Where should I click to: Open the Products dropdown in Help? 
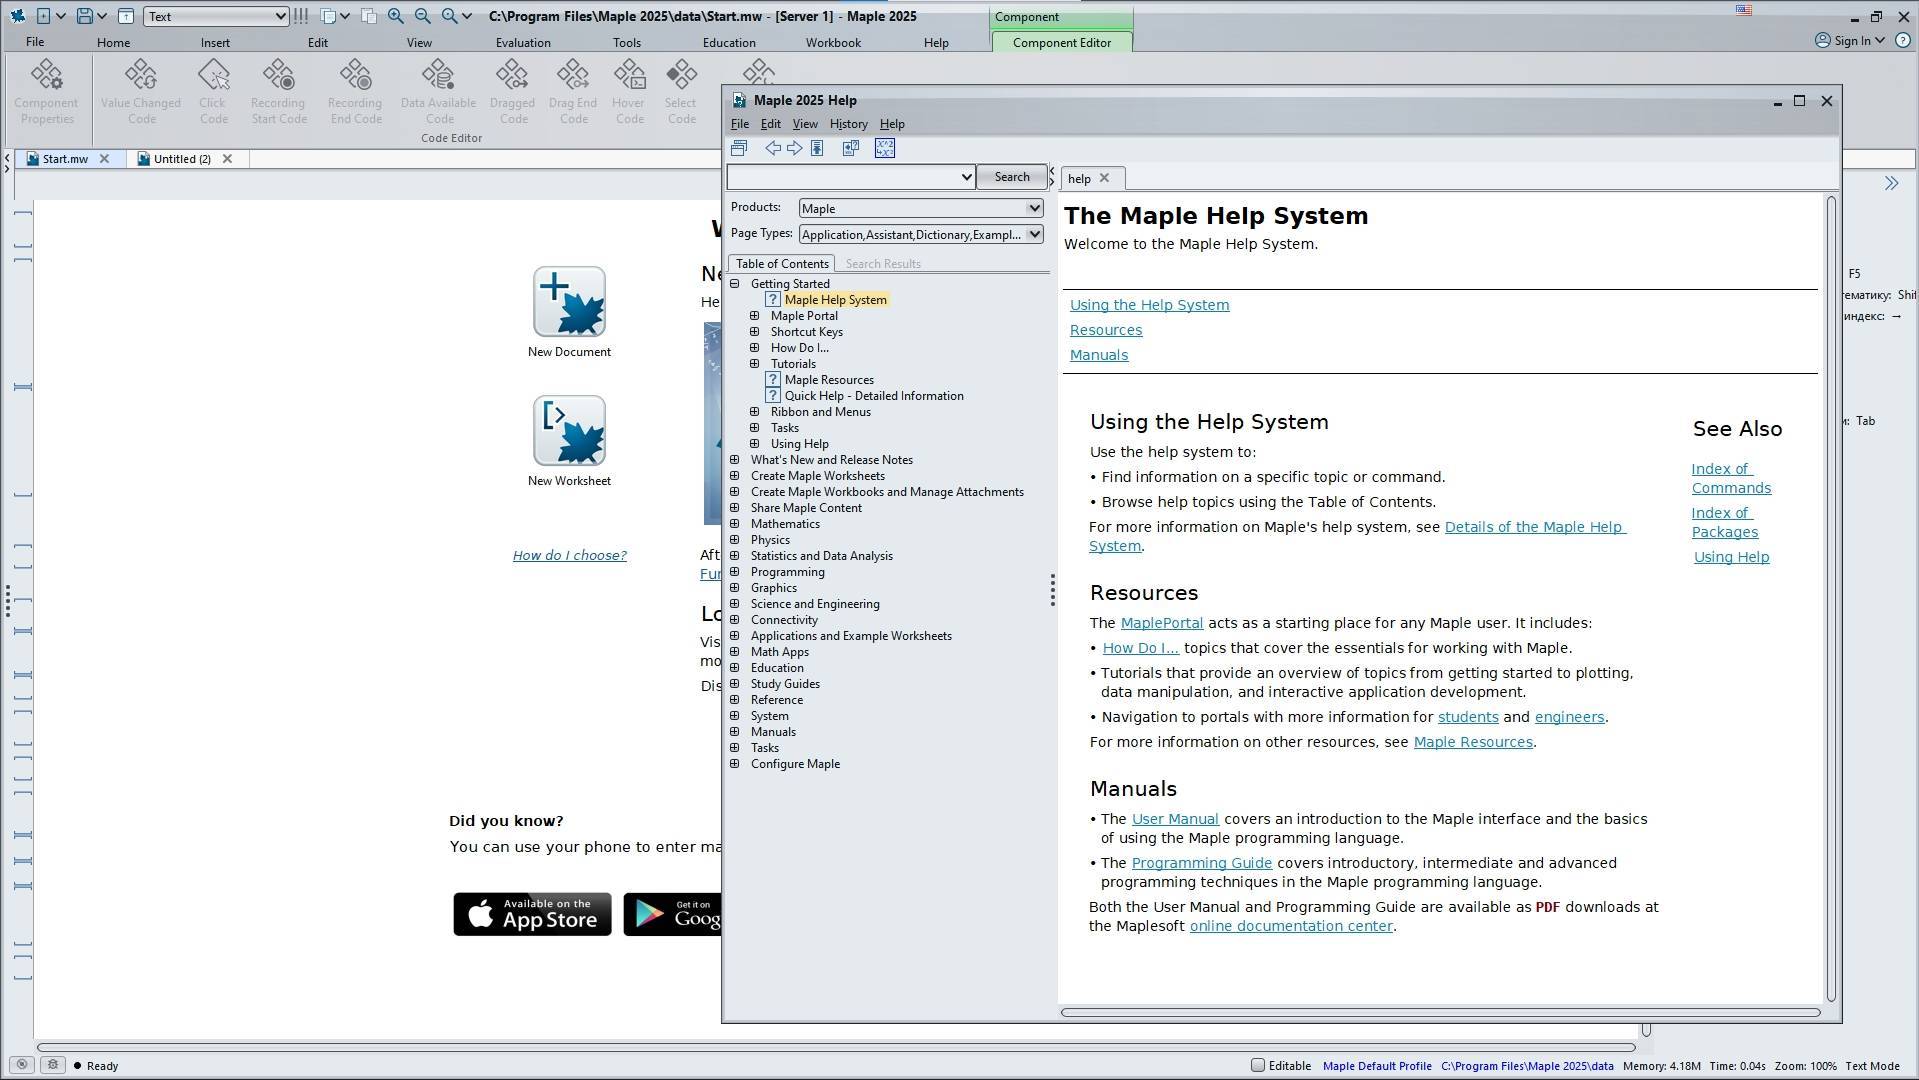[921, 208]
